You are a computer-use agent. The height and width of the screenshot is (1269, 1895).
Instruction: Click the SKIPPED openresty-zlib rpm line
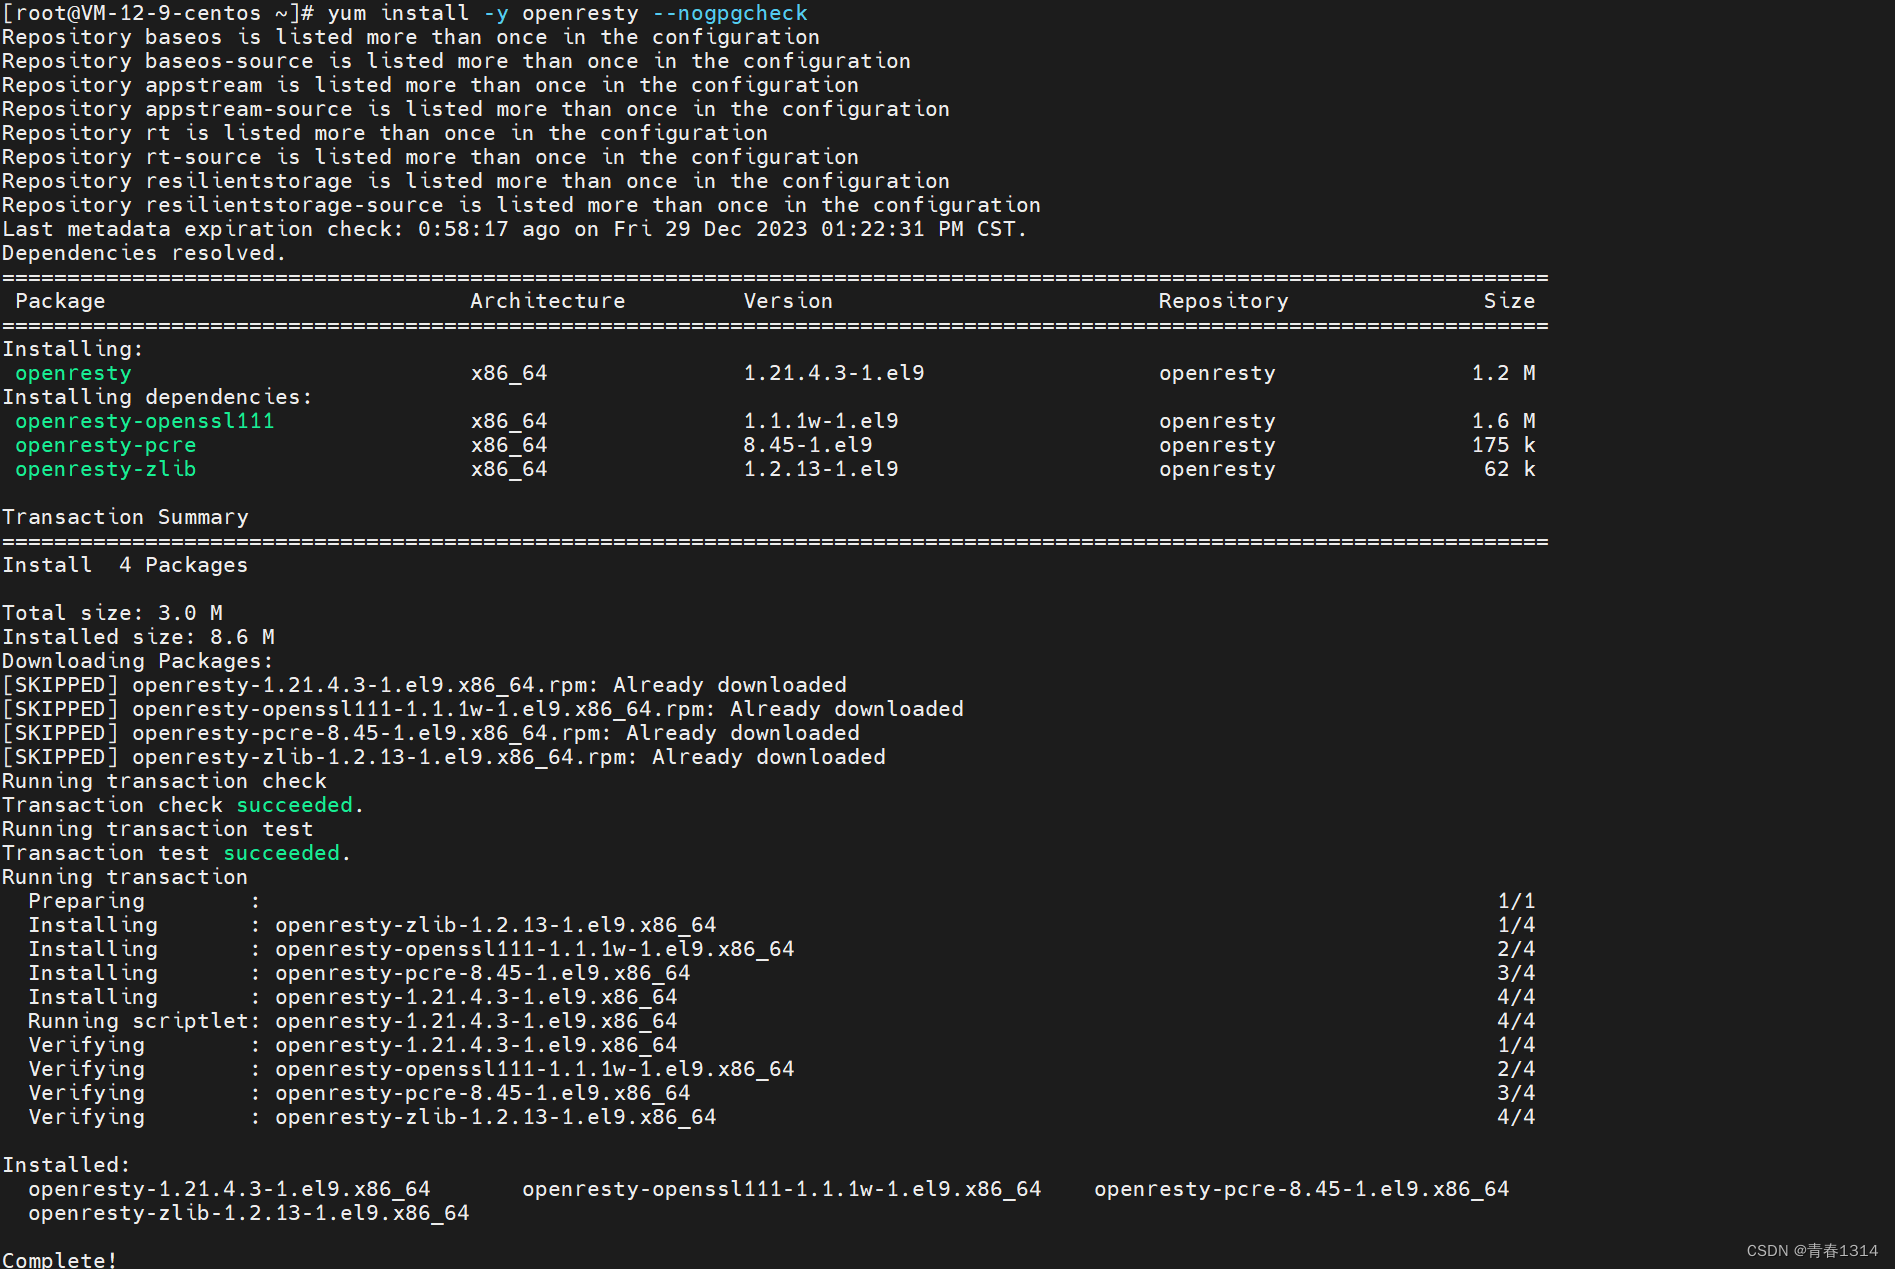[x=444, y=757]
